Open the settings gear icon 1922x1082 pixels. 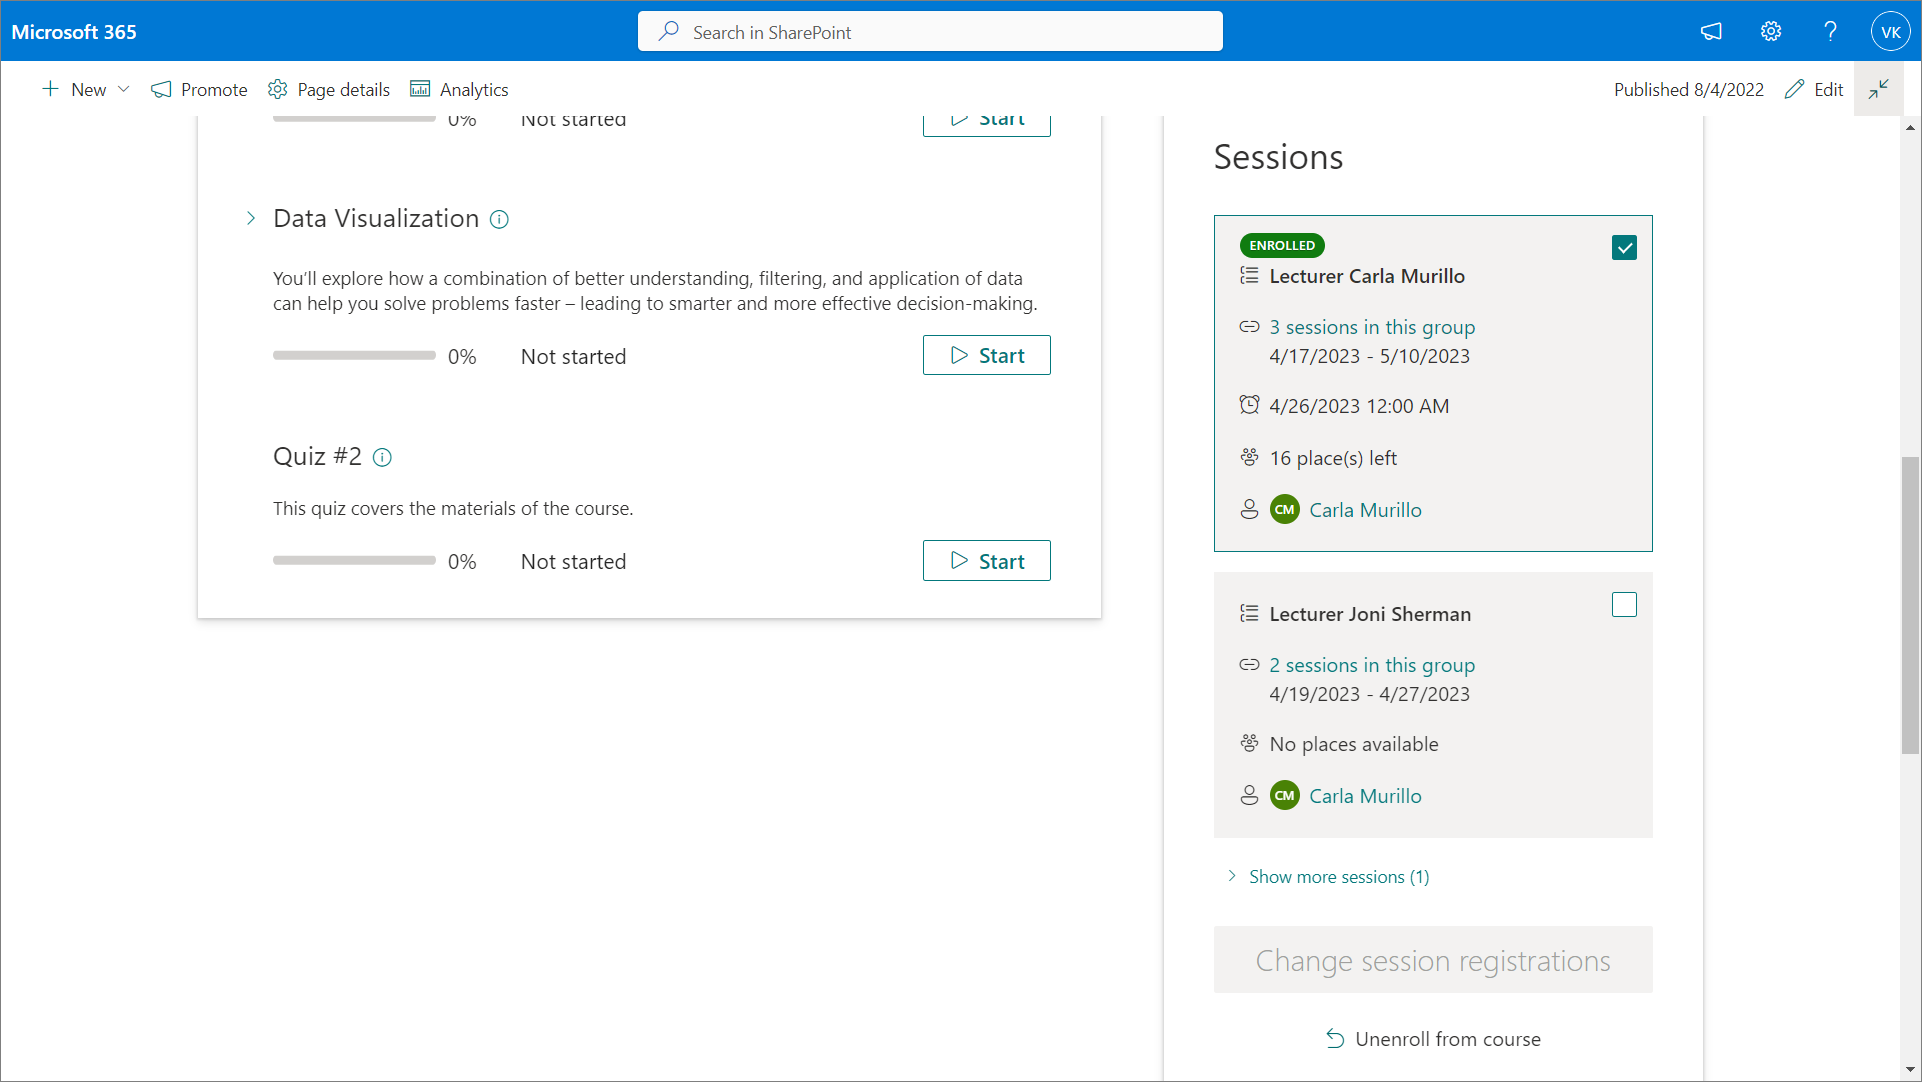[x=1771, y=31]
